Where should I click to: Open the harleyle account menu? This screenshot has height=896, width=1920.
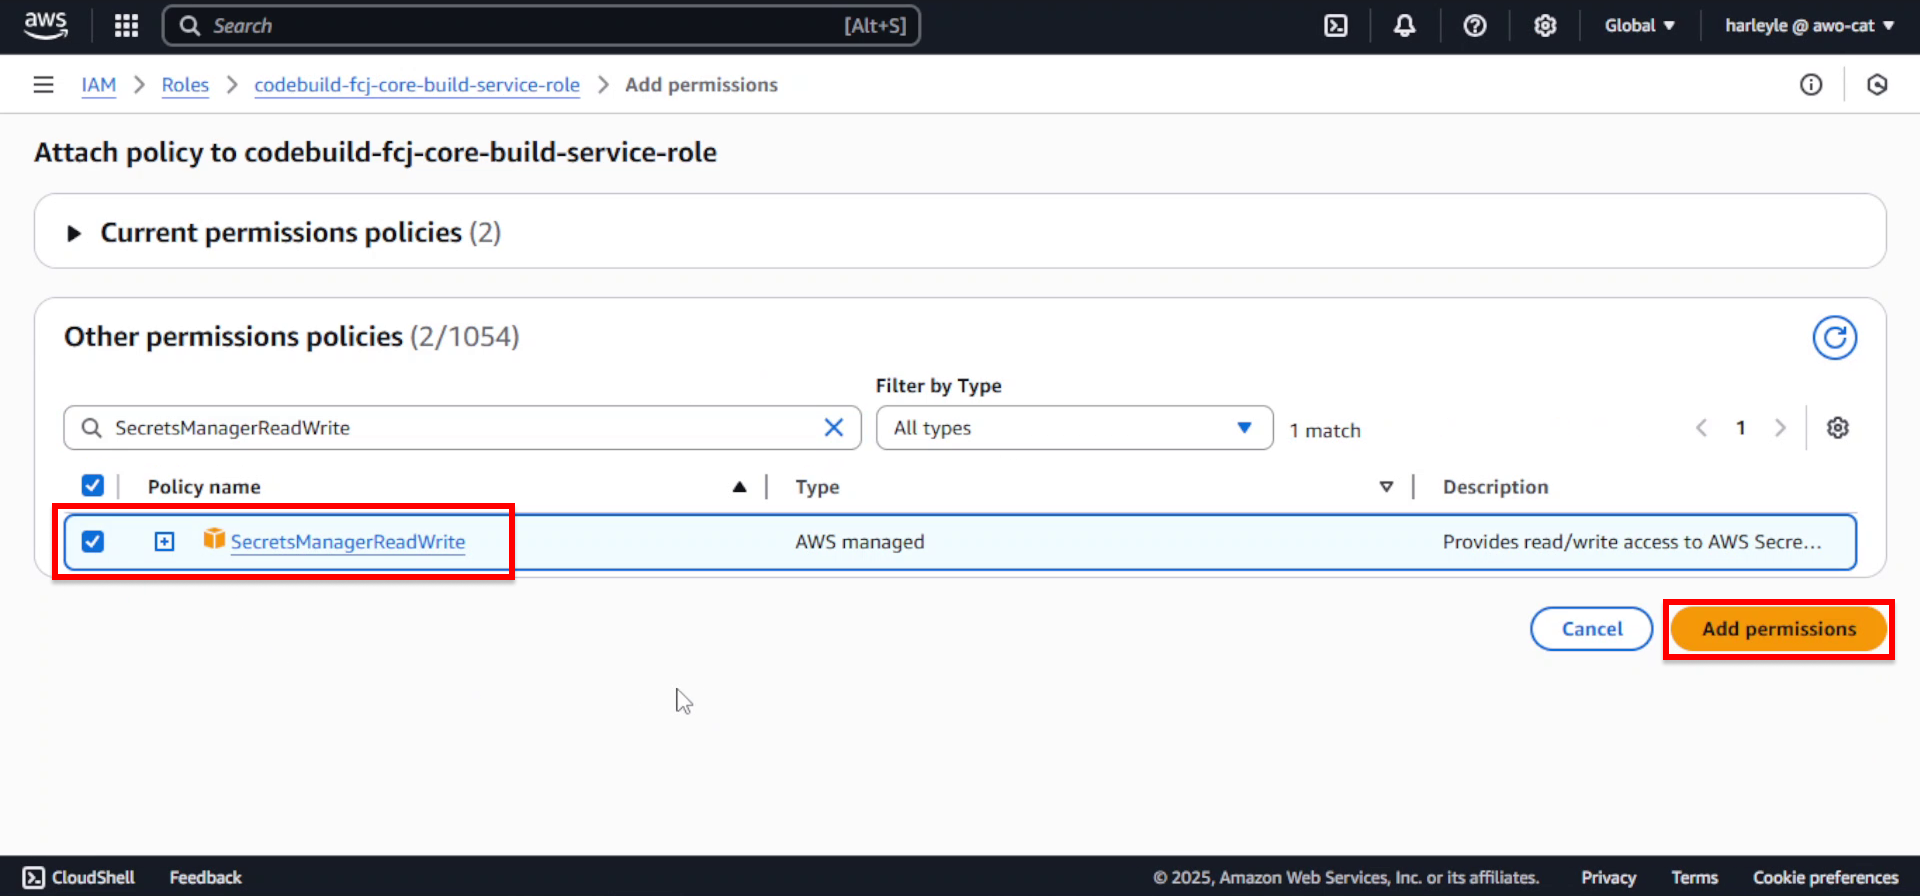[1809, 26]
